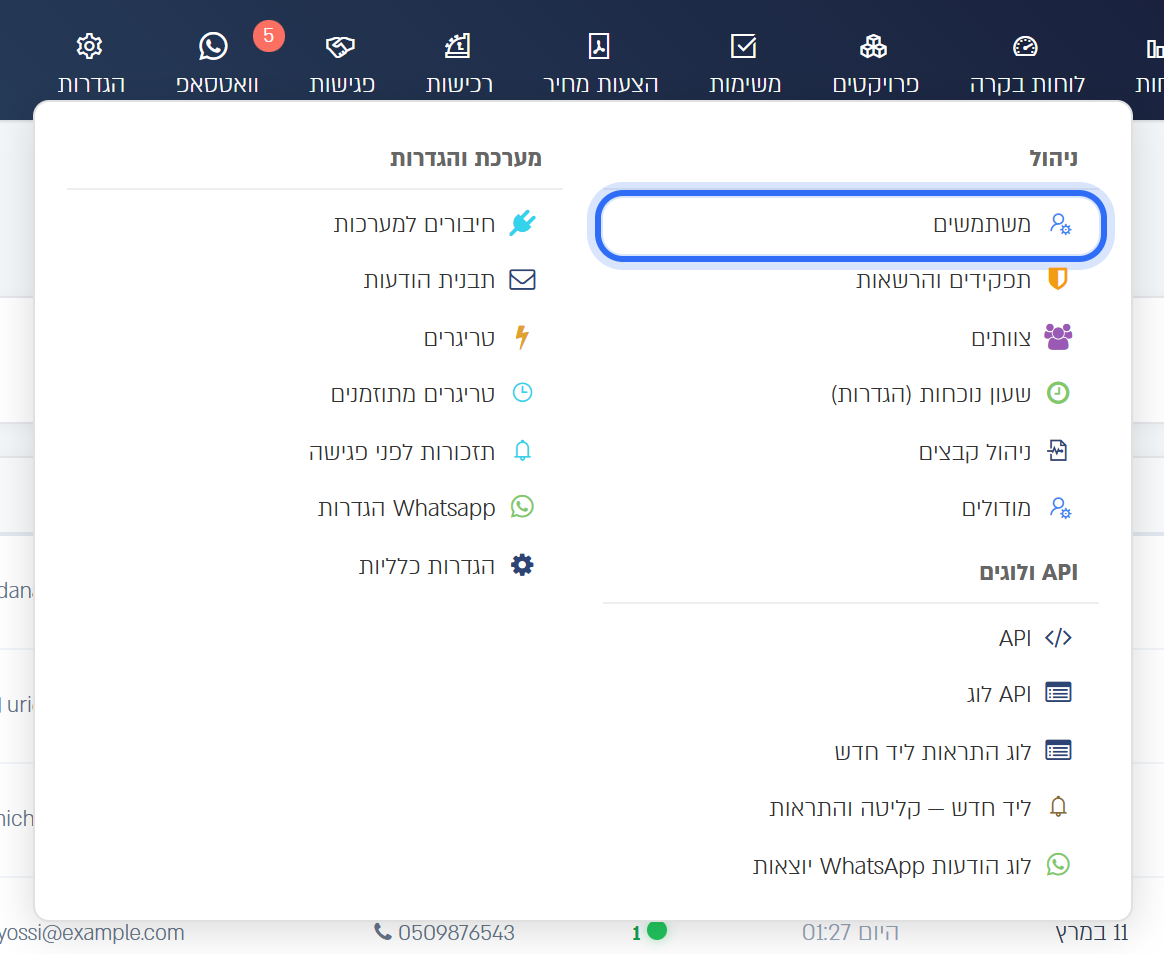Click the WhatsApp icon beside לוג הודעות WhatsApp יוצאות
The height and width of the screenshot is (954, 1164).
(x=1058, y=864)
